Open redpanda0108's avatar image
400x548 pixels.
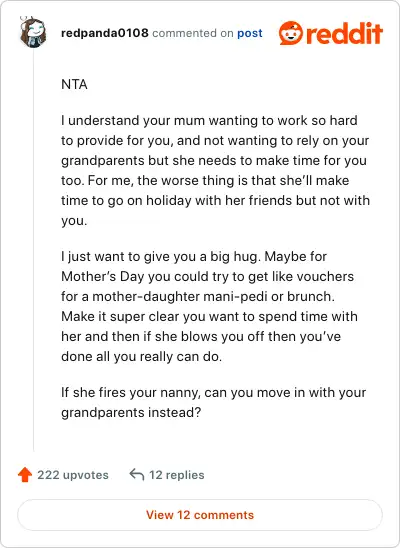[32, 33]
